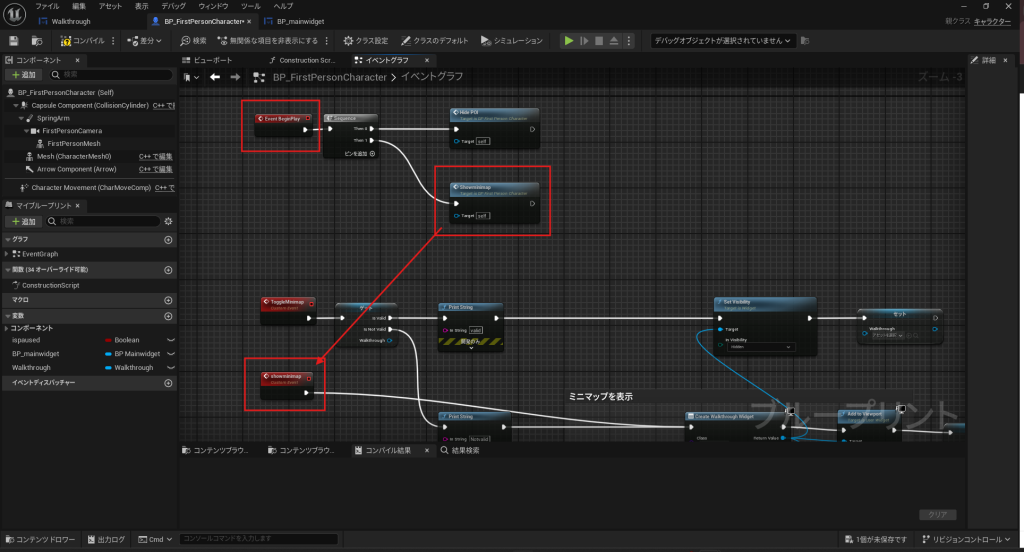The image size is (1024, 552).
Task: Open the Content Drawer (コンテンツドロワー)
Action: (x=39, y=540)
